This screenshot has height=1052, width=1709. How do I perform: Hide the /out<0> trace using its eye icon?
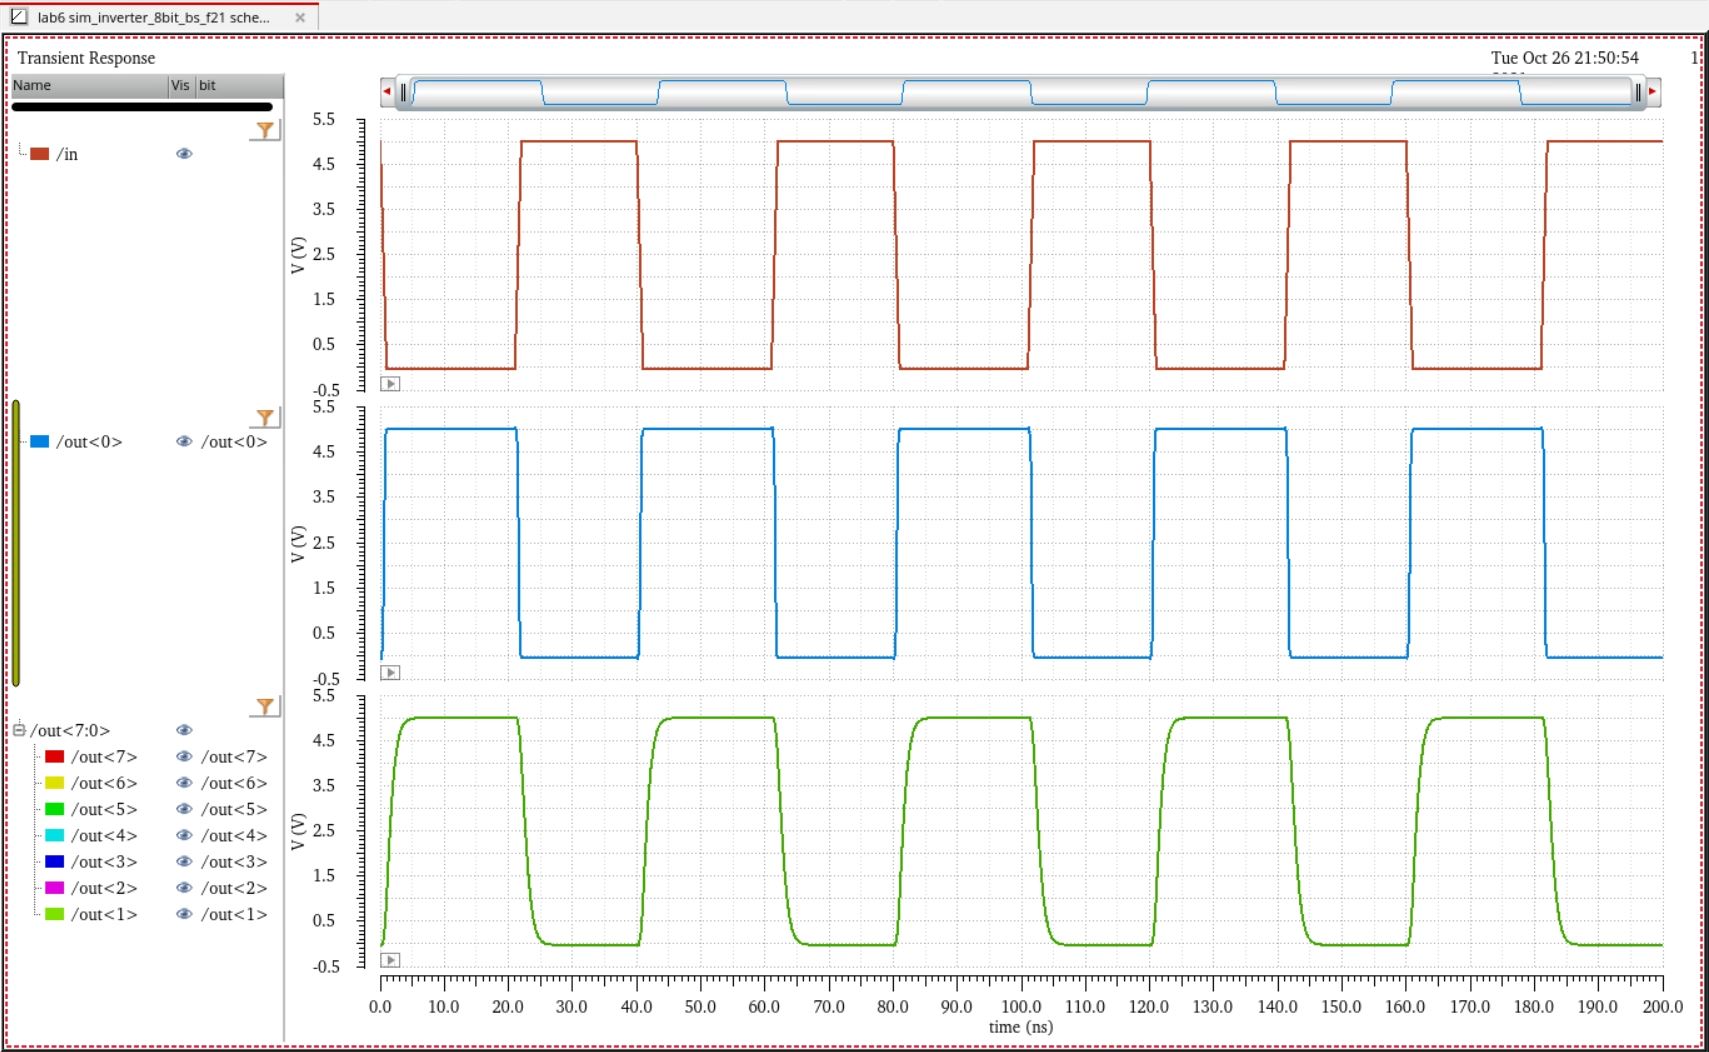[x=184, y=442]
